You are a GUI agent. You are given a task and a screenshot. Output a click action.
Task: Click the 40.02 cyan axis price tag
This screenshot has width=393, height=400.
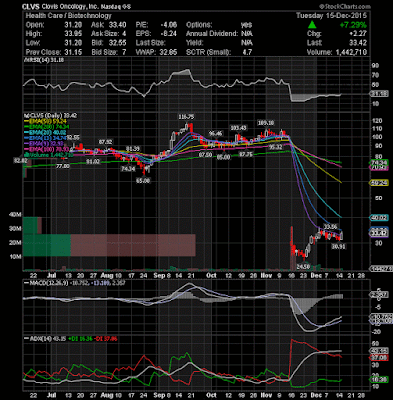(x=379, y=218)
